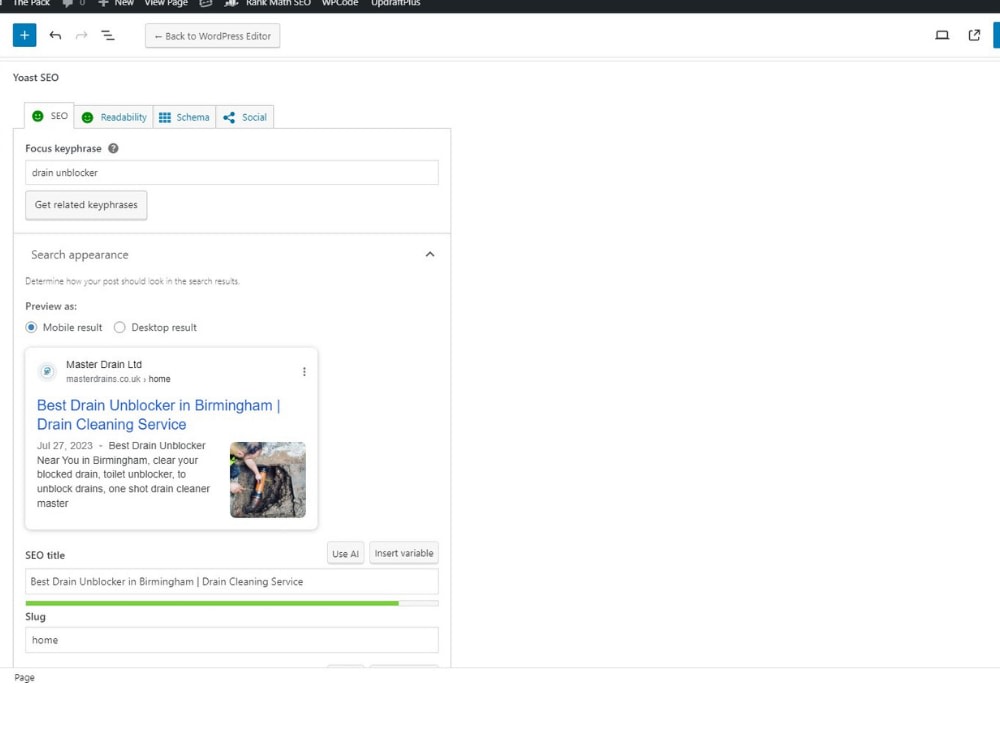Click Back to WordPress Editor button
Screen dimensions: 1000x750
(x=212, y=36)
